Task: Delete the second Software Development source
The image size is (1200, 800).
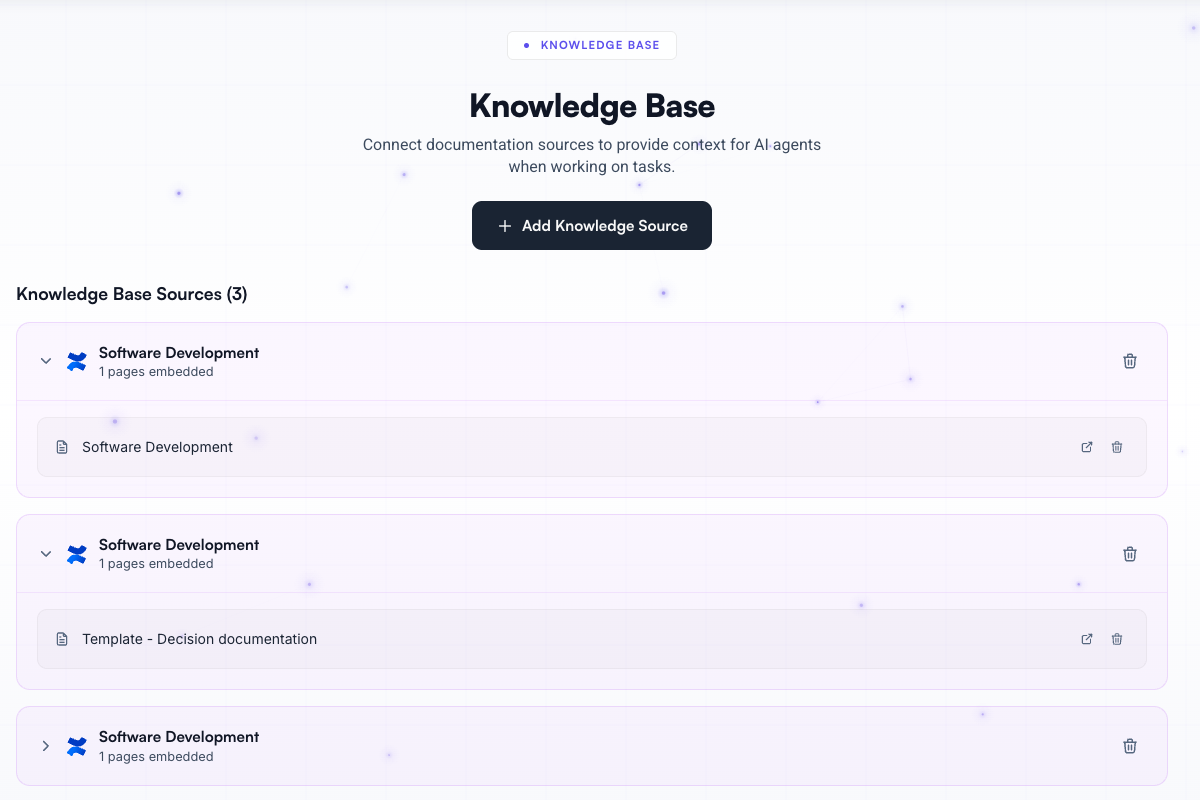Action: [x=1129, y=553]
